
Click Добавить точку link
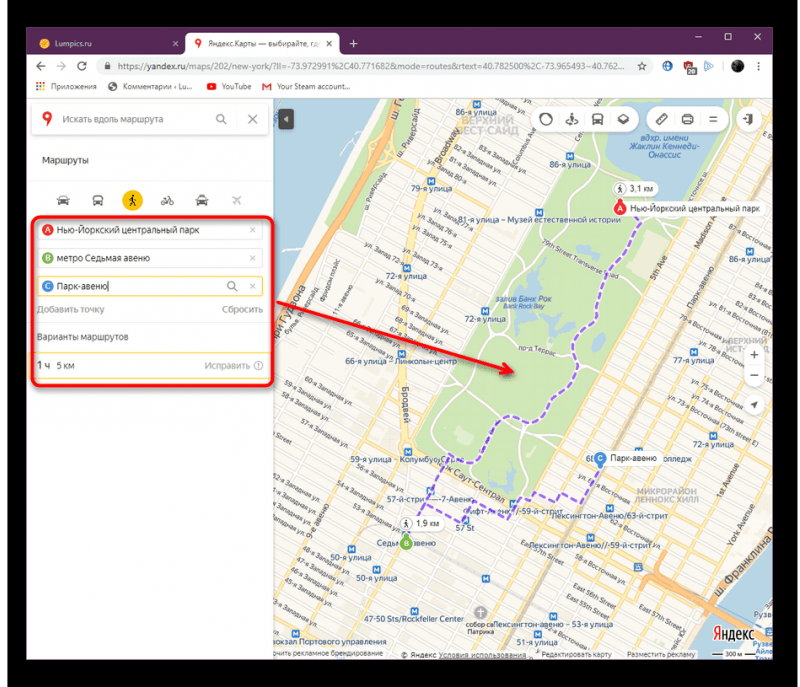[x=70, y=310]
